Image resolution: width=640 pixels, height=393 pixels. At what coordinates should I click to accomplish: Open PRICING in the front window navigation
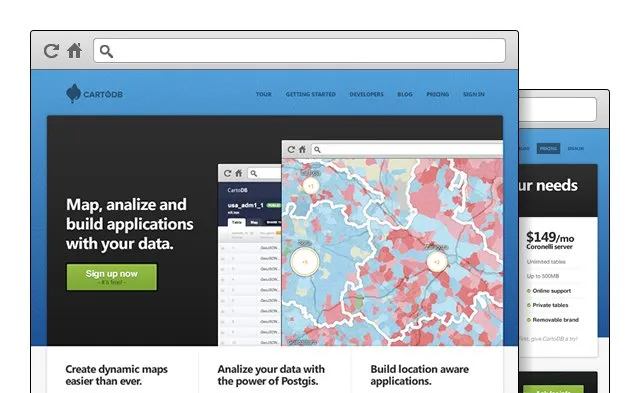[x=438, y=94]
